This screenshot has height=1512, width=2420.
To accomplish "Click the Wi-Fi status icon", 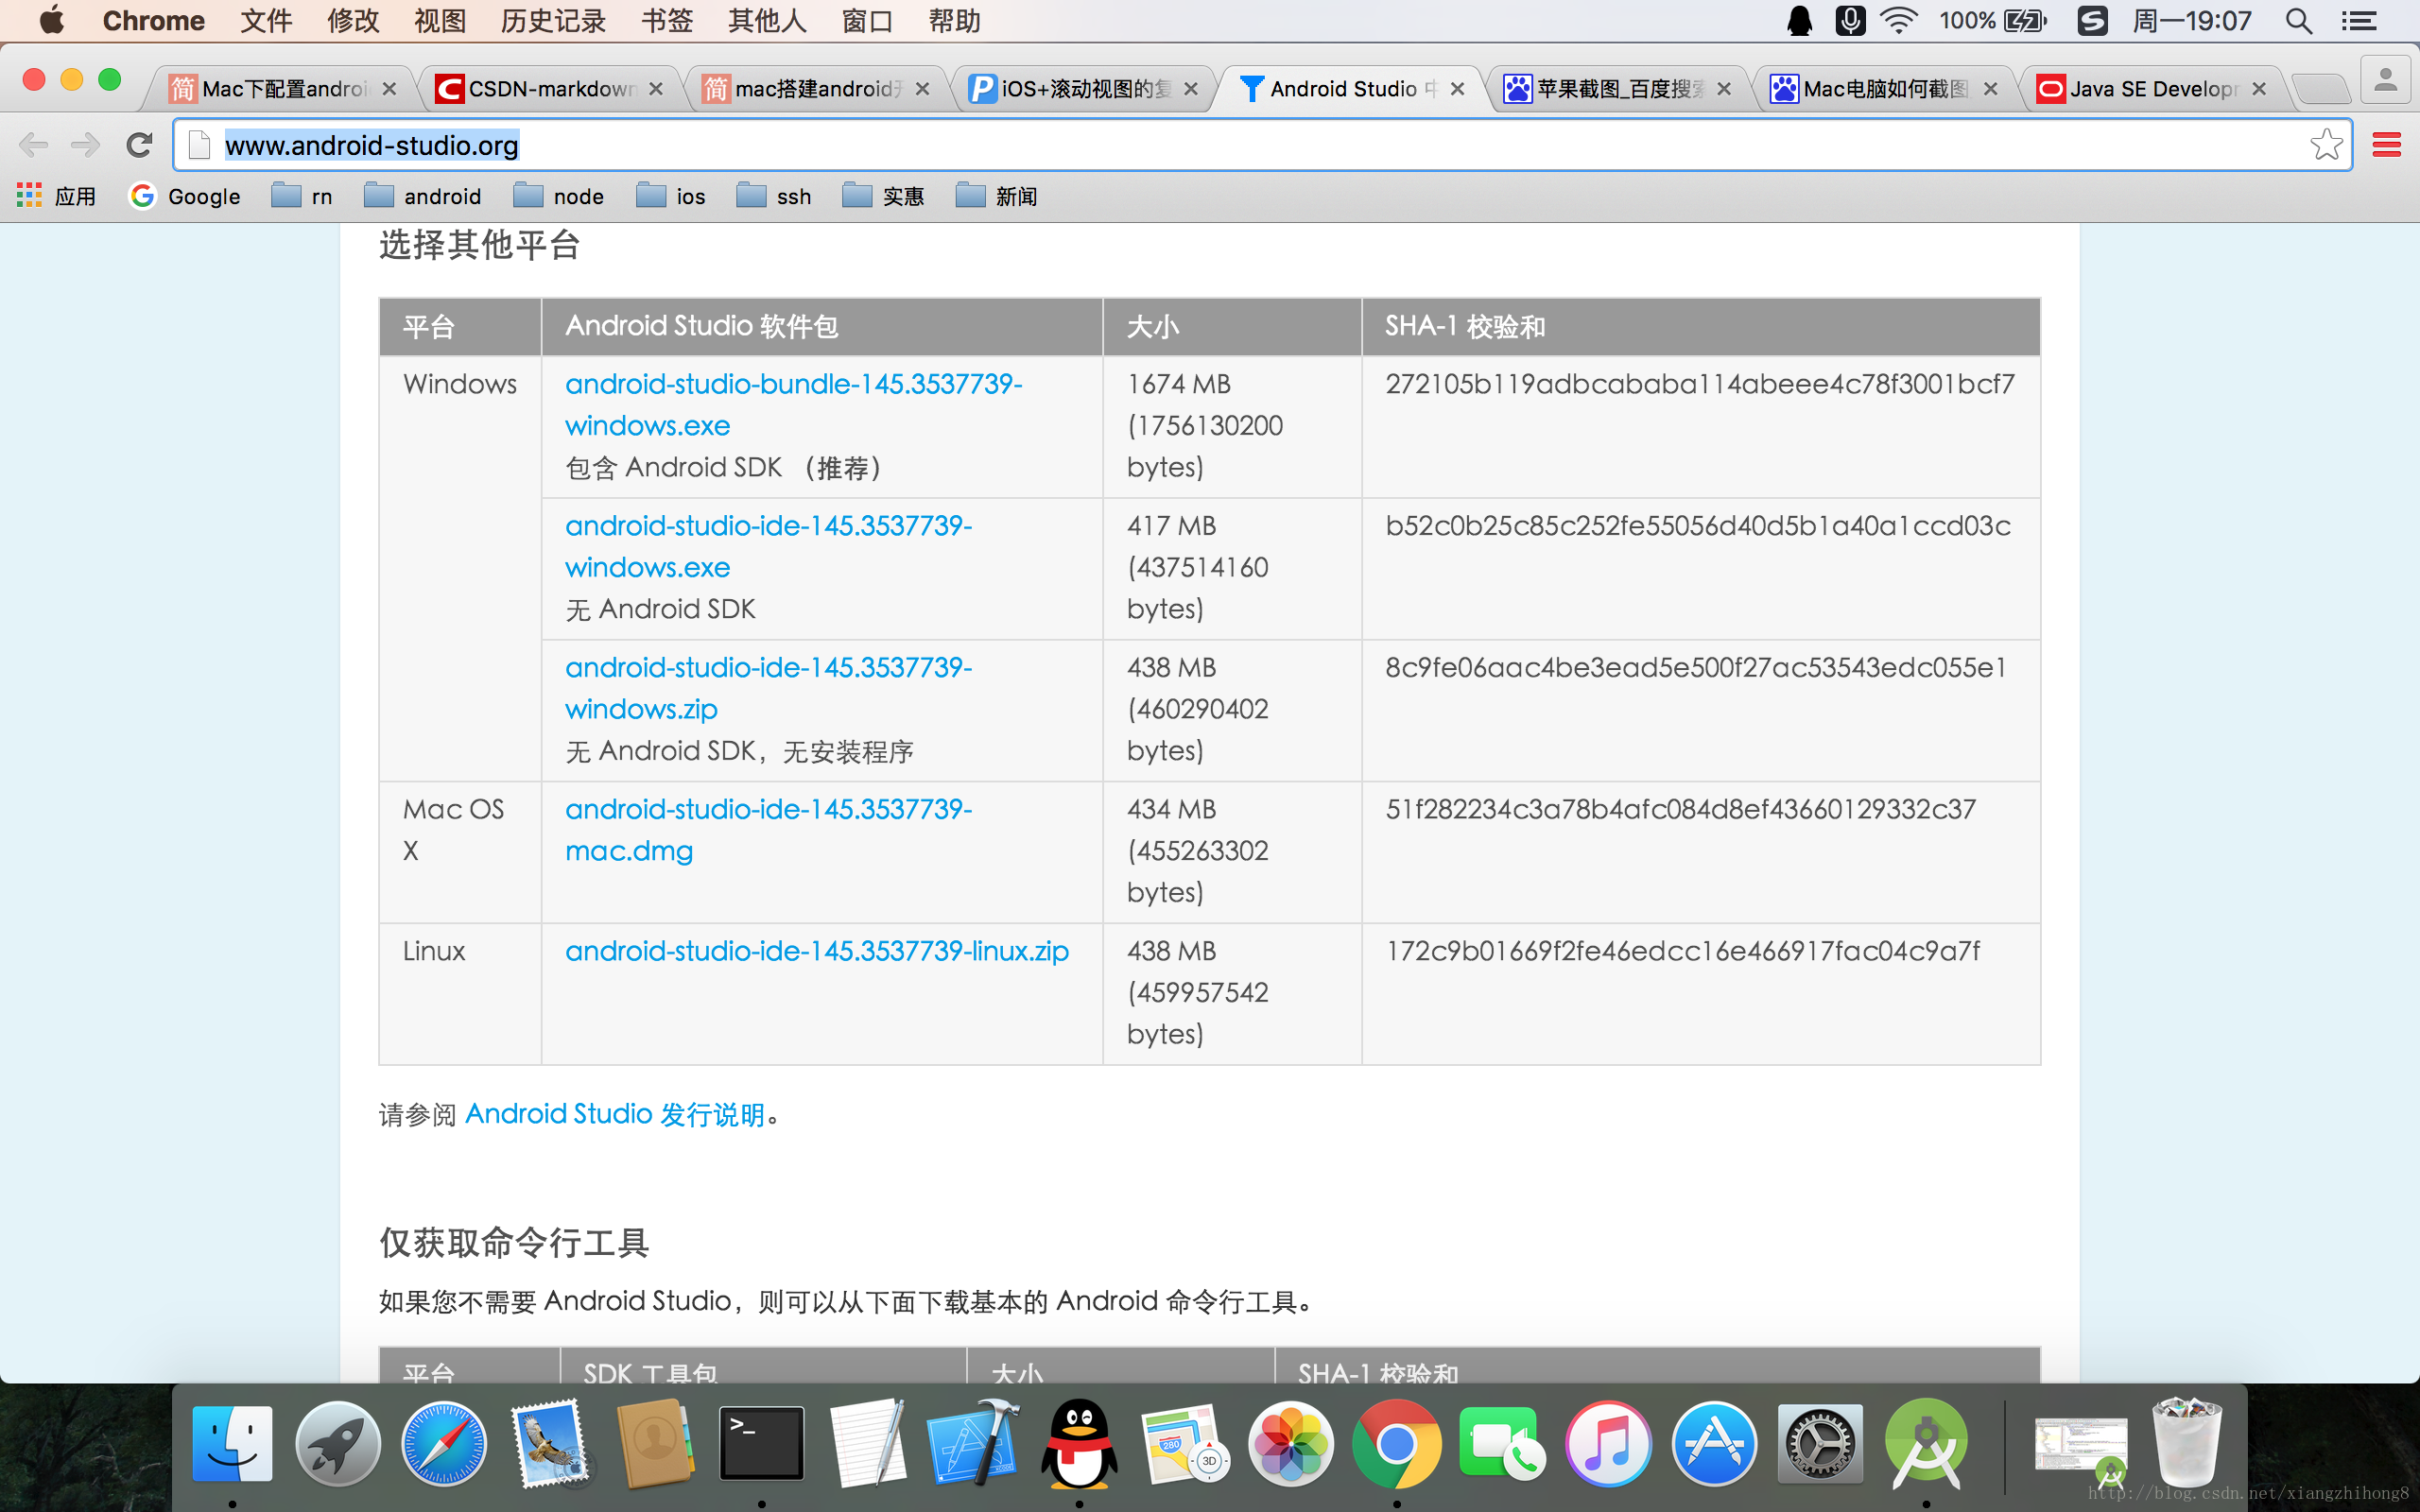I will pyautogui.click(x=1898, y=21).
